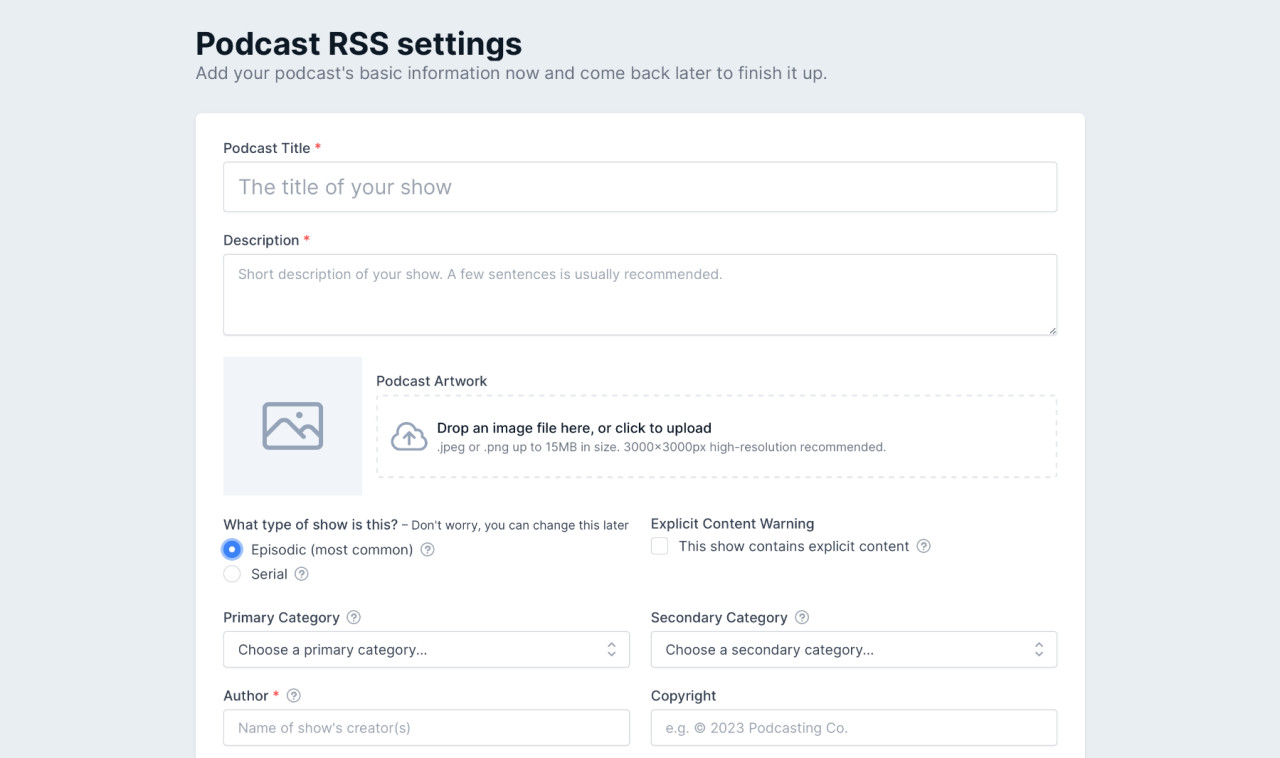Open the Primary Category help tooltip
This screenshot has height=758, width=1280.
tap(352, 617)
